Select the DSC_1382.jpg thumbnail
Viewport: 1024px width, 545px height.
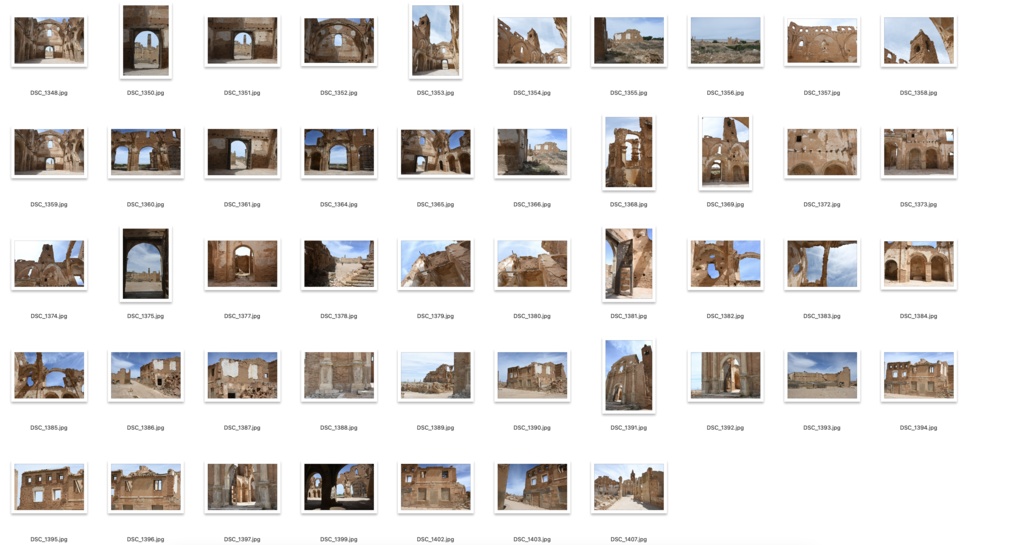click(726, 264)
